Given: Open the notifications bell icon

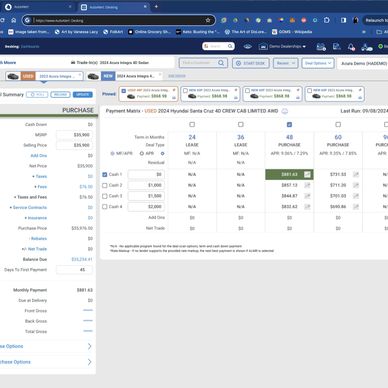Looking at the screenshot, I should [x=351, y=47].
